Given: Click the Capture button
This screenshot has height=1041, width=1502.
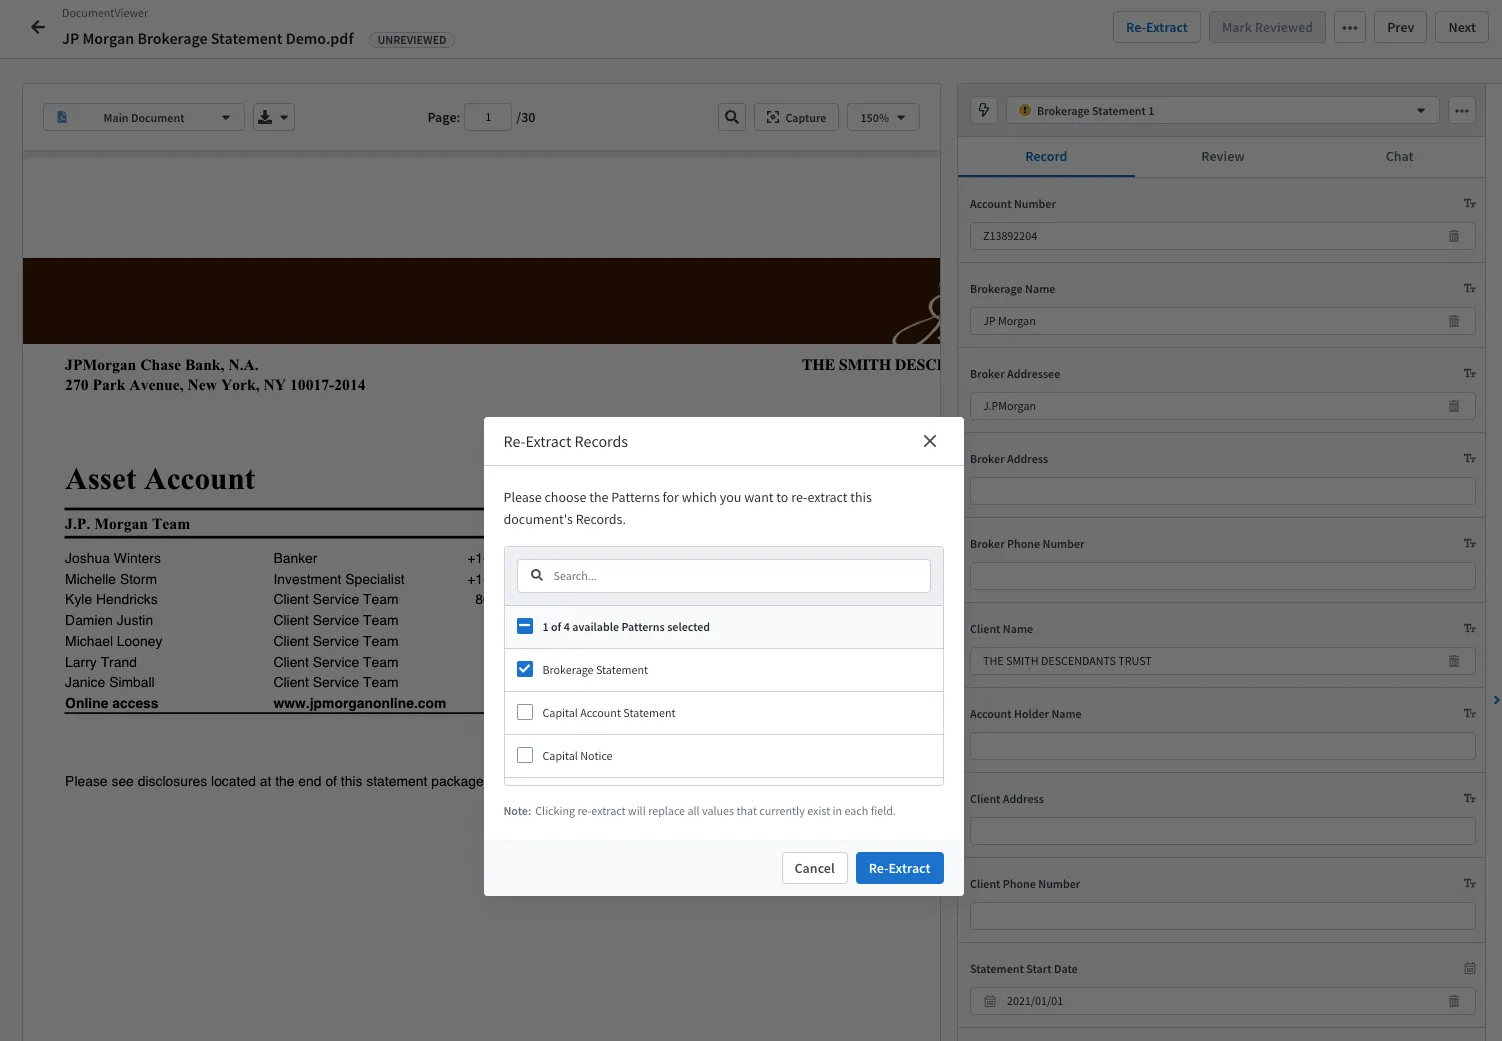Looking at the screenshot, I should click(x=796, y=117).
